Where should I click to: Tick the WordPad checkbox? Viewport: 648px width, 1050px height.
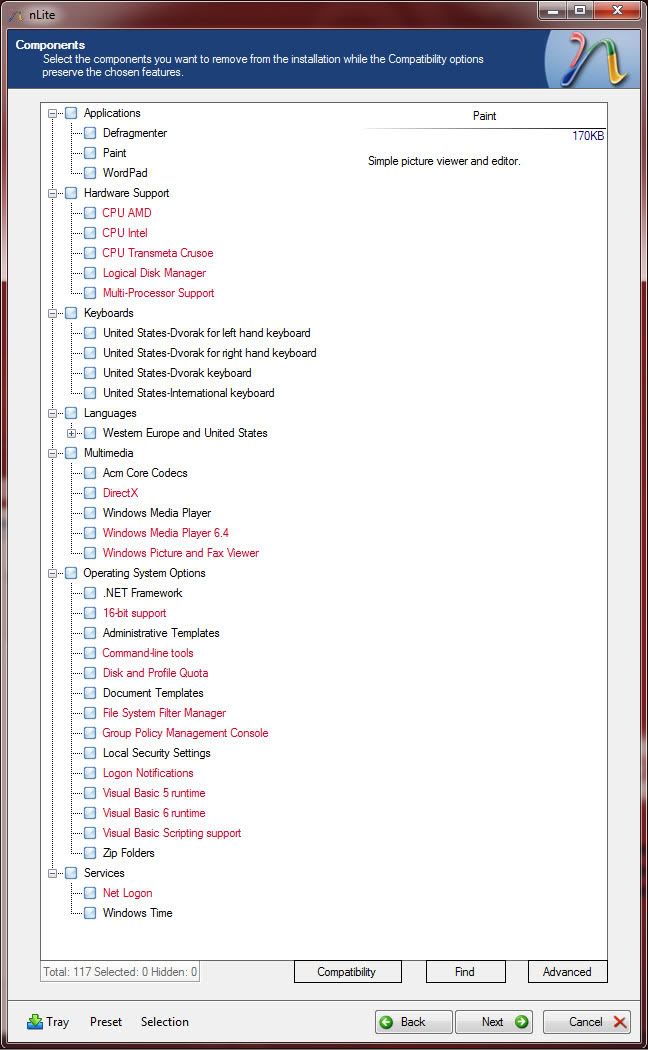tap(90, 173)
